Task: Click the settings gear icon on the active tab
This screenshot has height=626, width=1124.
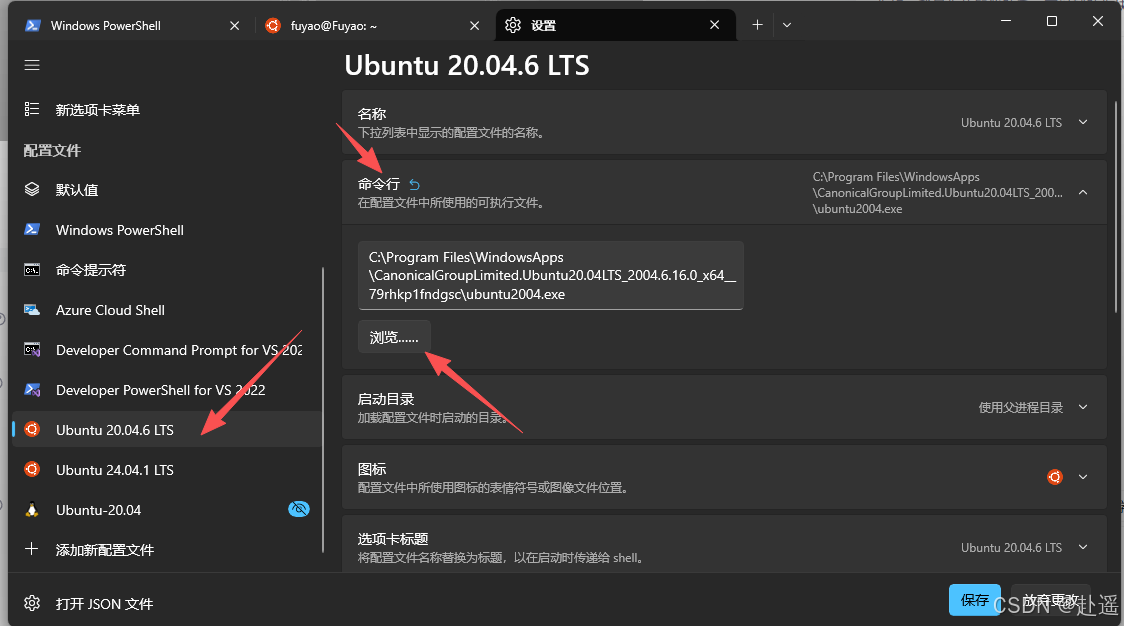Action: (513, 26)
